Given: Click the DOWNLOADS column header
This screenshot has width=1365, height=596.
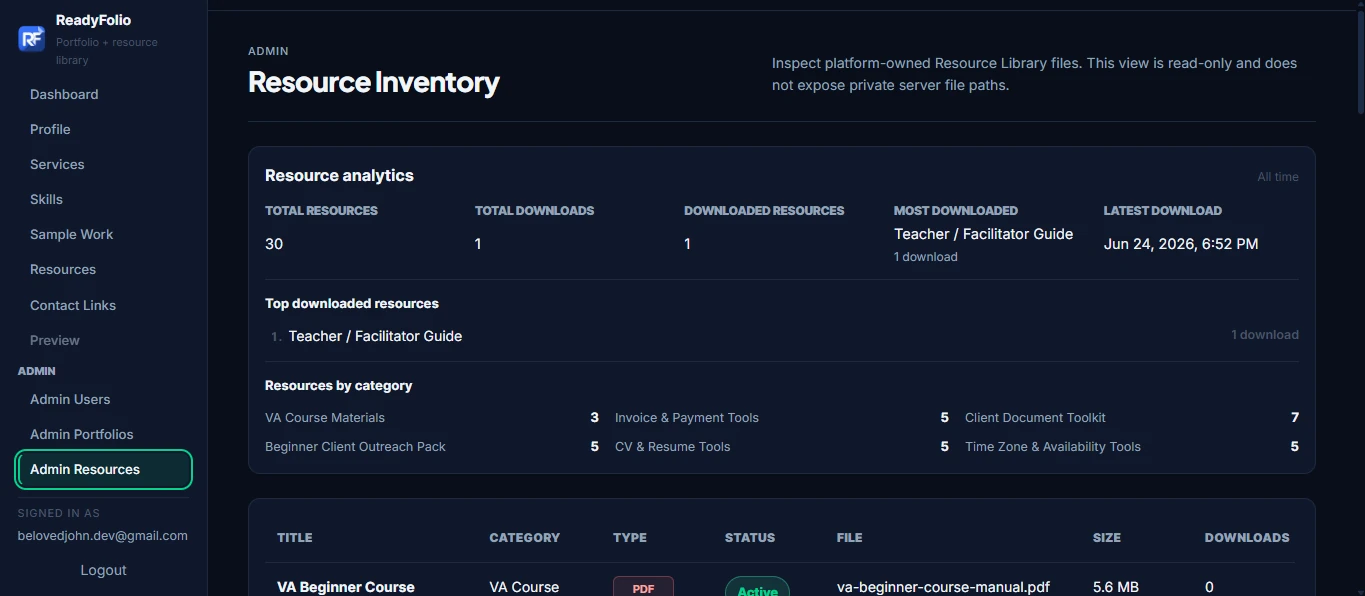Looking at the screenshot, I should tap(1247, 538).
